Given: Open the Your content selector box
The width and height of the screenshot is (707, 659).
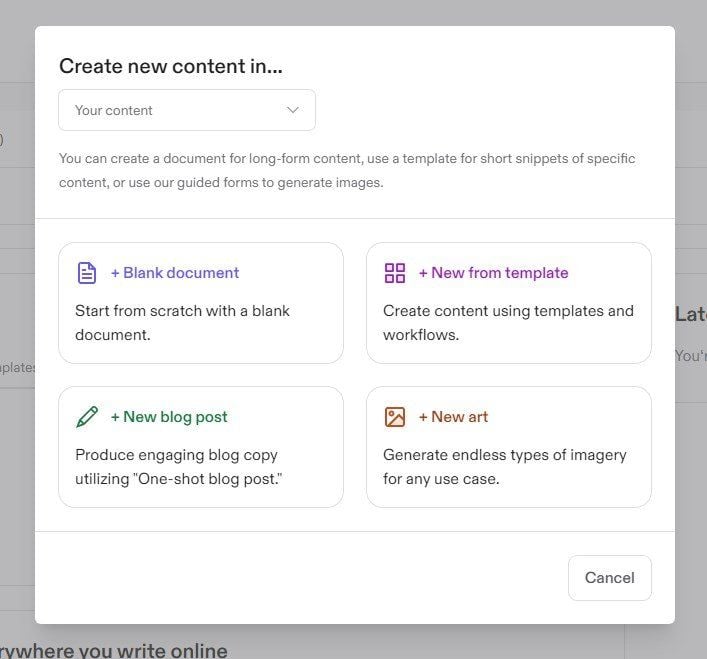Looking at the screenshot, I should (x=187, y=110).
